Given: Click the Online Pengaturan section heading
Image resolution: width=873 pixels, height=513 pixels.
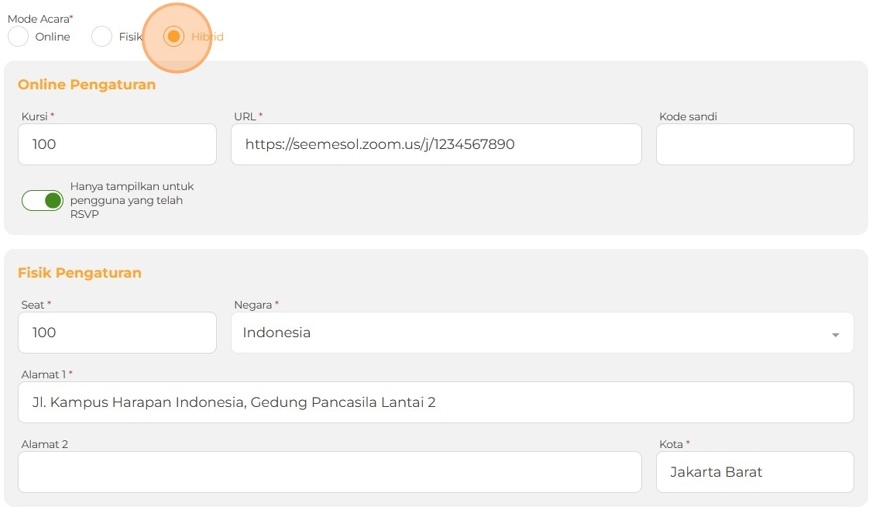Looking at the screenshot, I should point(87,85).
